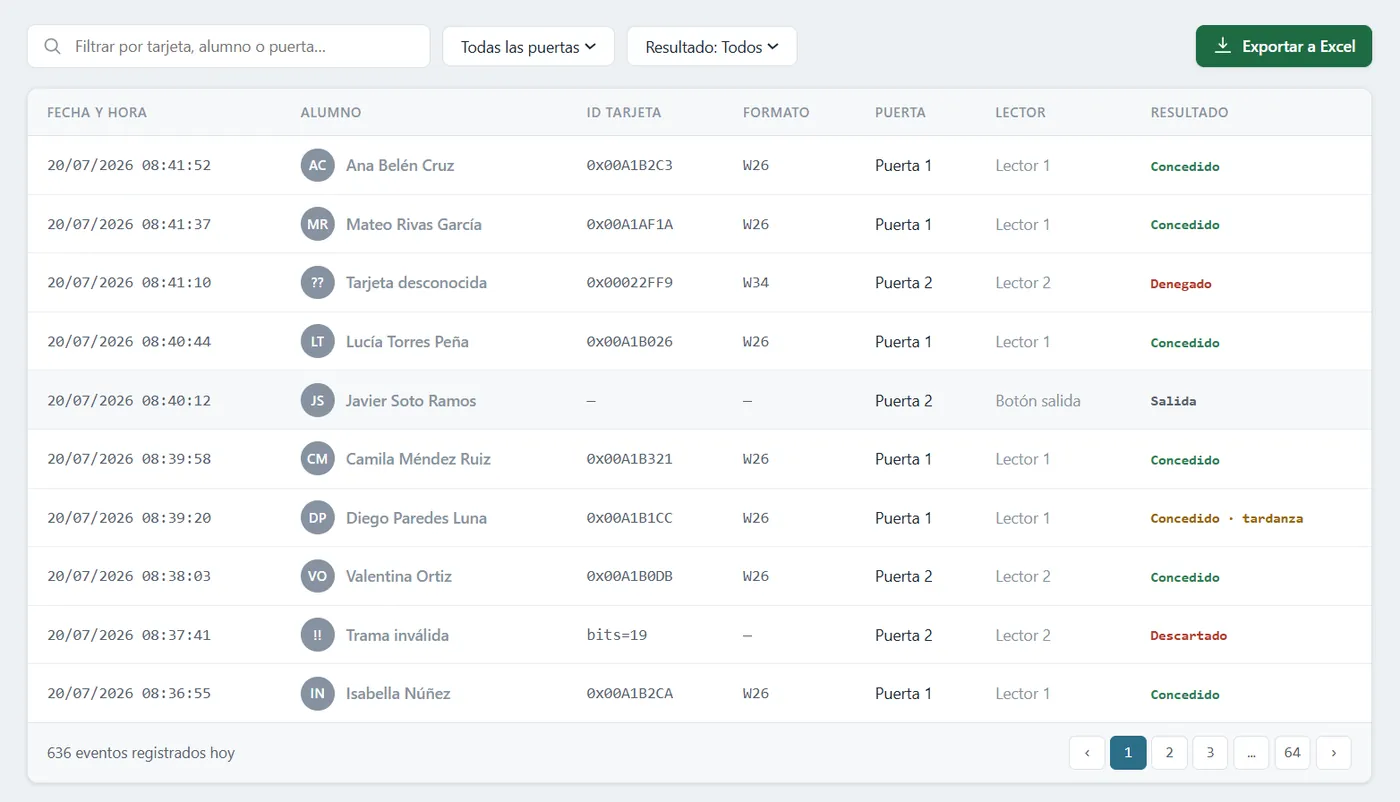
Task: Click card ID 0x00A1B321
Action: click(x=630, y=459)
